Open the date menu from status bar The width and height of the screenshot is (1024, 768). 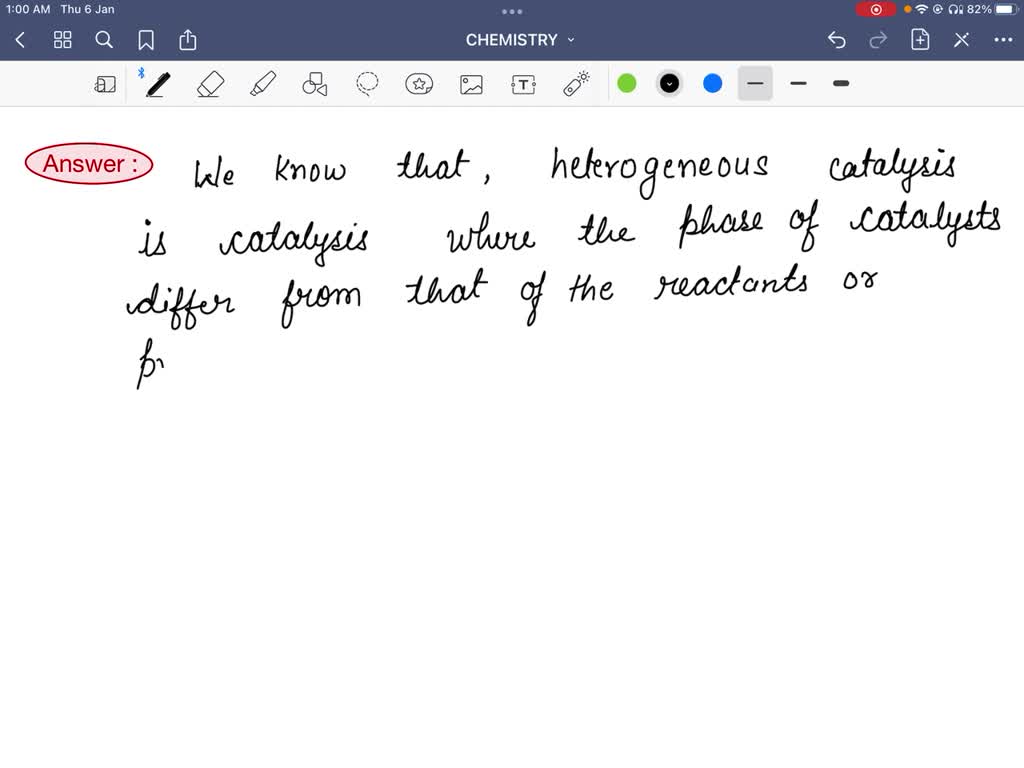pyautogui.click(x=87, y=9)
